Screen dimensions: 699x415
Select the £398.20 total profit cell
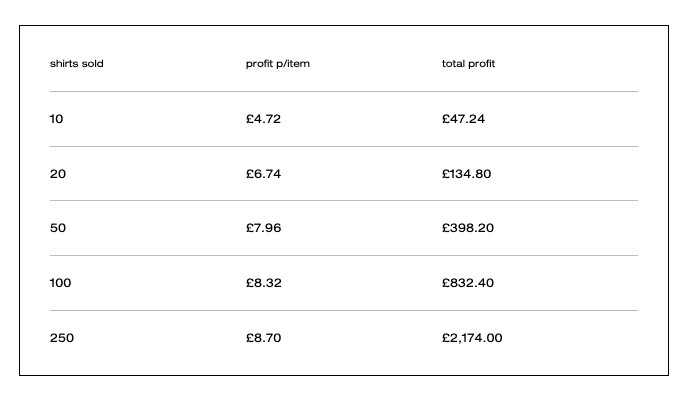(x=467, y=228)
